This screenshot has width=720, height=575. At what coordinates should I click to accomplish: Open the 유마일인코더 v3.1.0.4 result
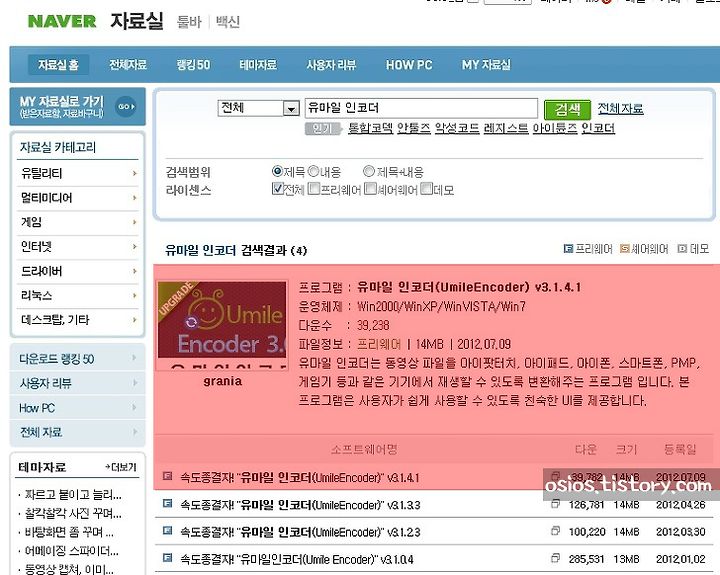[297, 559]
